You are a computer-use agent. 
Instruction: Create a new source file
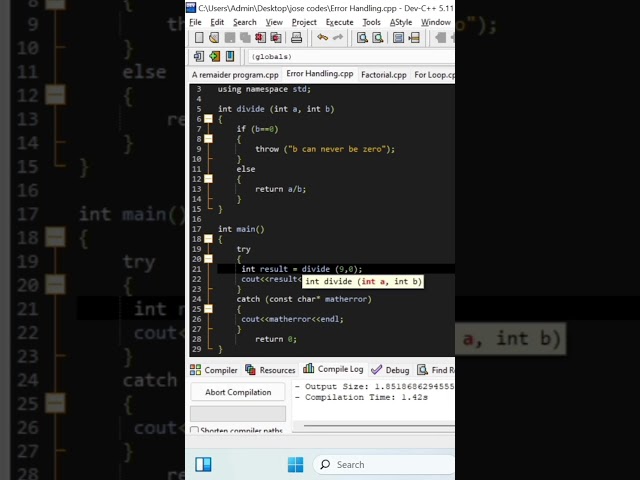pos(199,38)
